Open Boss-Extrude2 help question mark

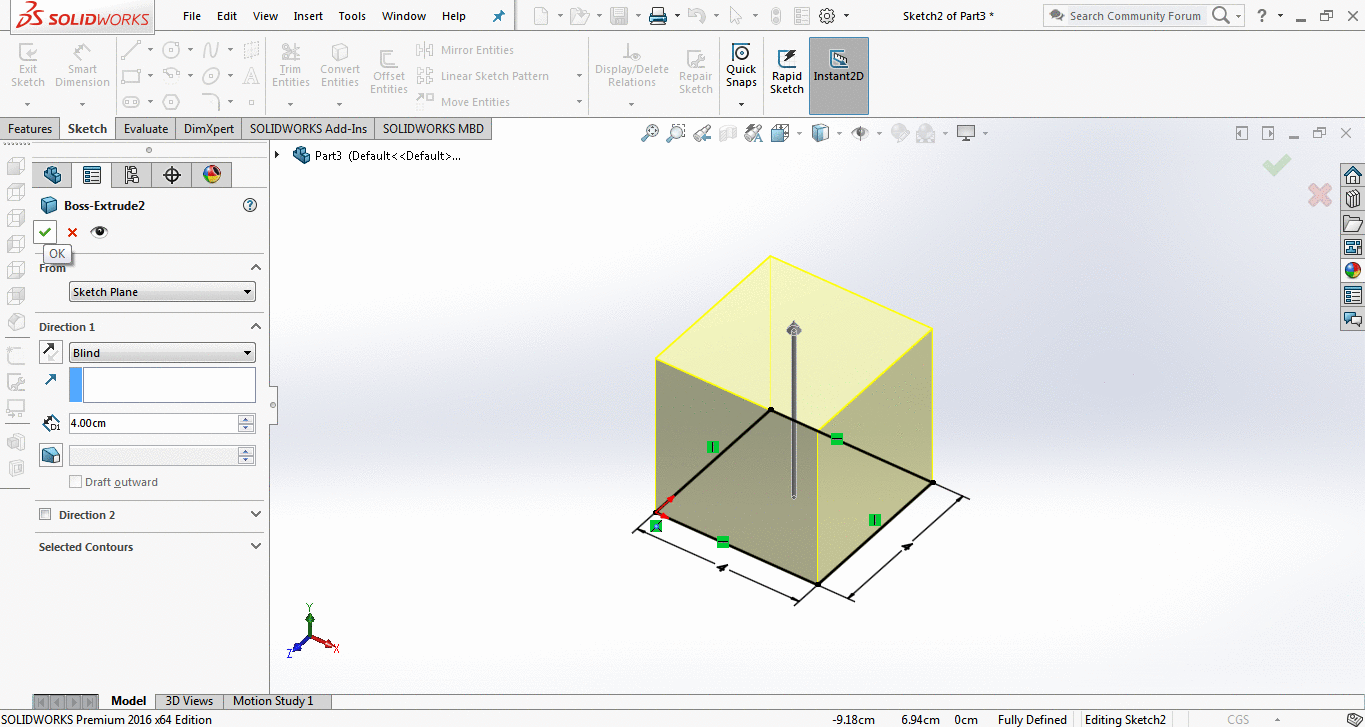(x=250, y=205)
